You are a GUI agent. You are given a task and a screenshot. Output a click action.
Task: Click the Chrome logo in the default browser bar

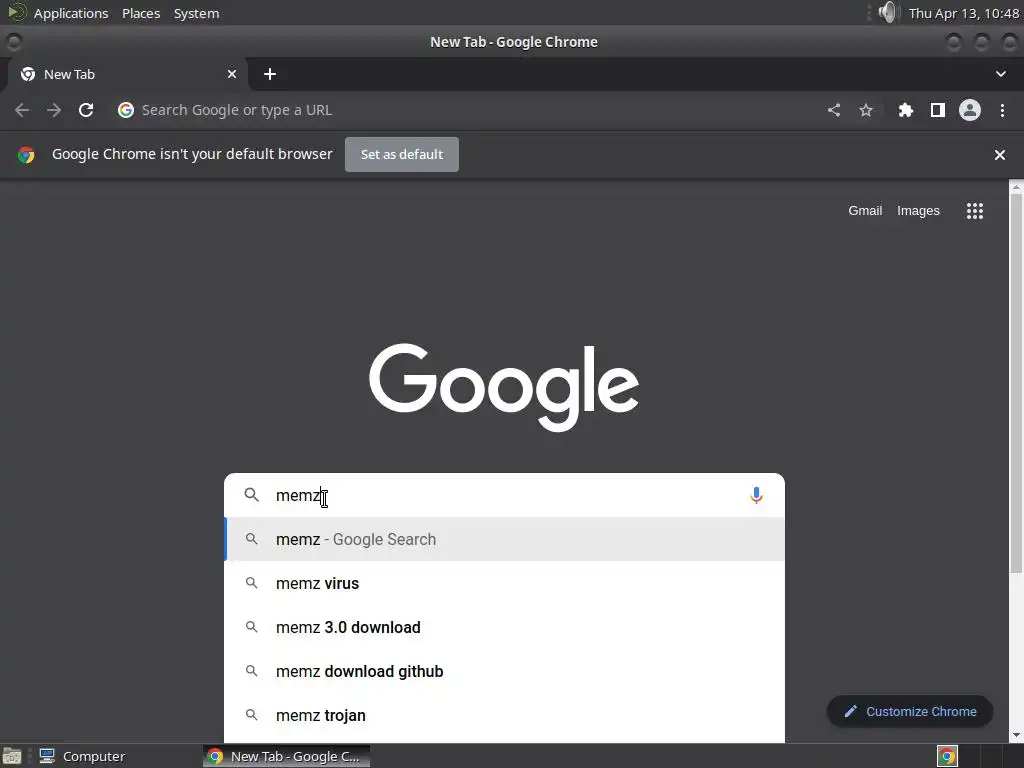pos(26,155)
